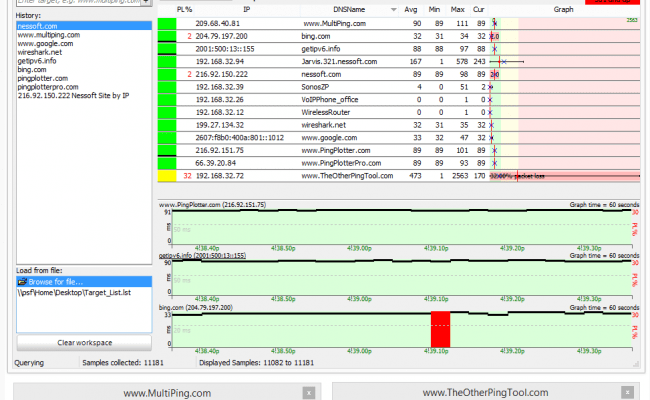Click the folder icon beside Browse for file

(22, 282)
